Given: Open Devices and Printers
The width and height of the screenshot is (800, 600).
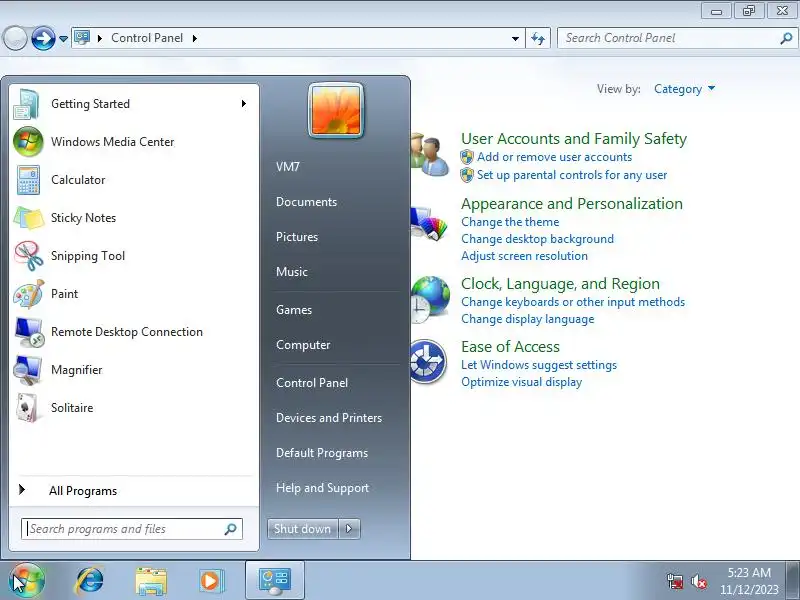Looking at the screenshot, I should (x=329, y=418).
